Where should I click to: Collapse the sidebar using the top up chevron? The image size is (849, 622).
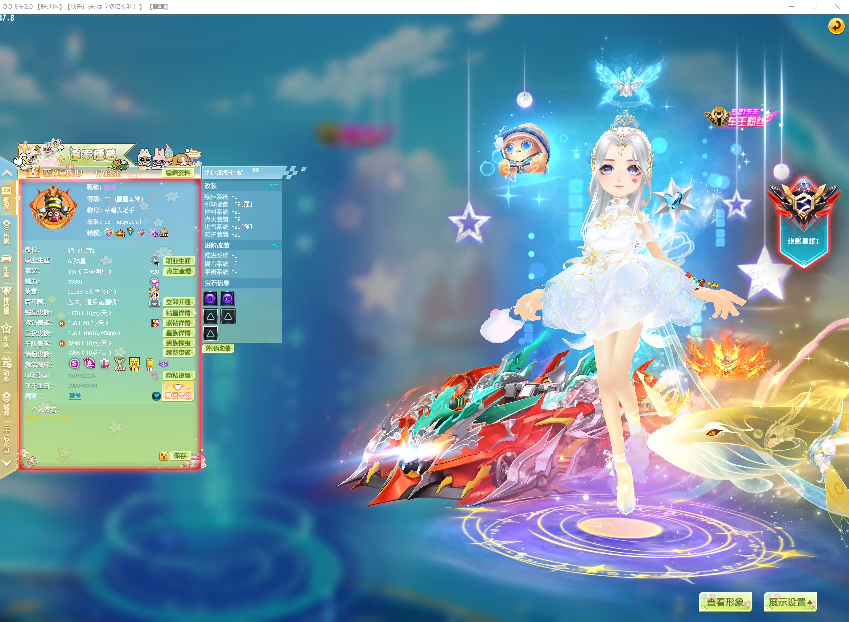6,173
